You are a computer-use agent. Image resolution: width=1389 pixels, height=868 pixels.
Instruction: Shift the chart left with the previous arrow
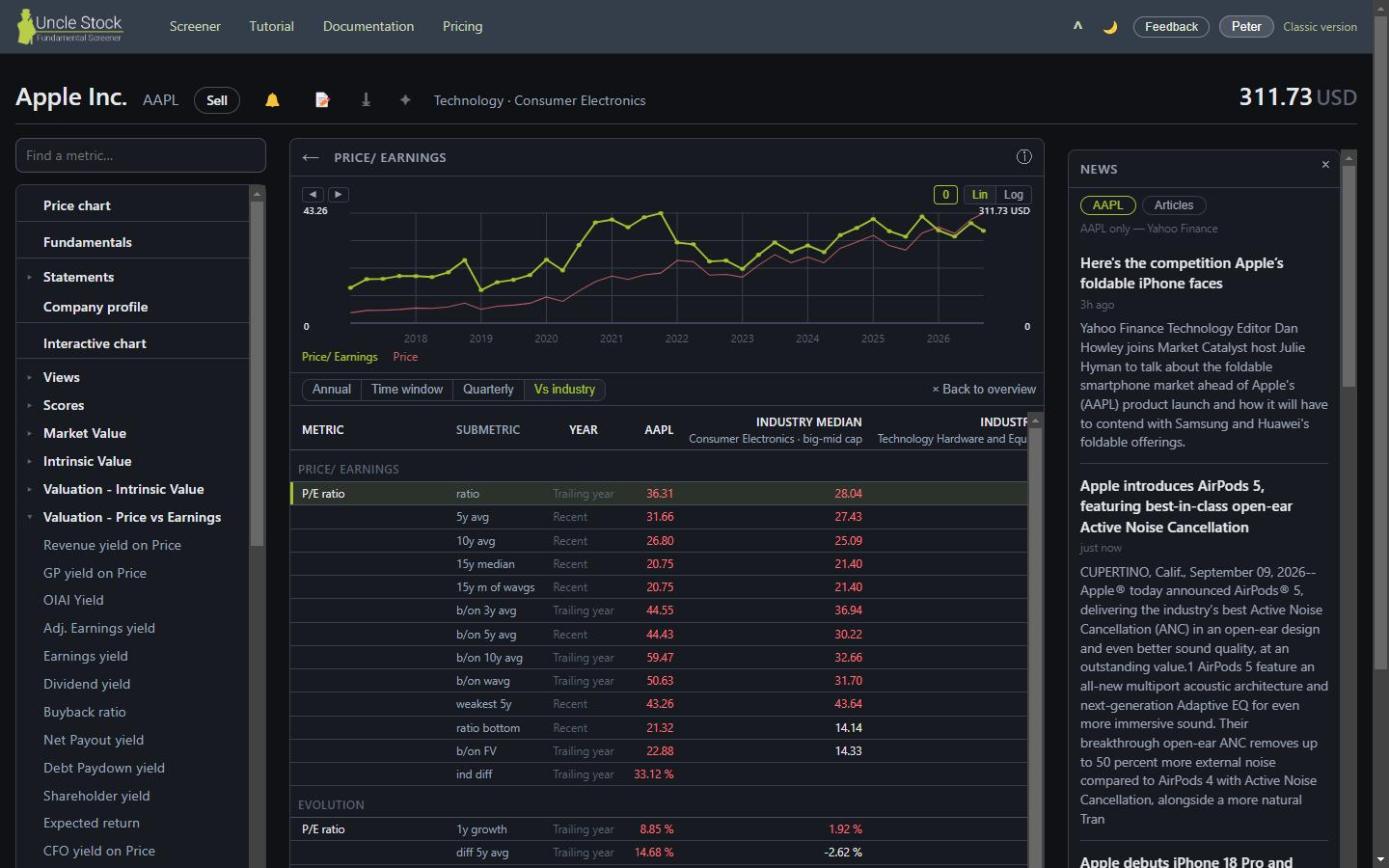pyautogui.click(x=313, y=194)
